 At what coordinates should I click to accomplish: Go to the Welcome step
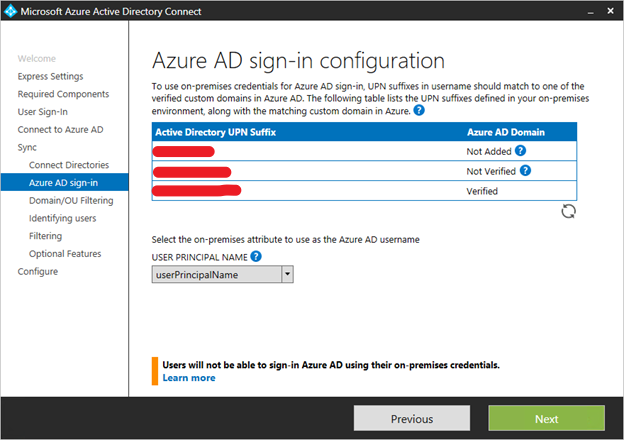click(37, 58)
